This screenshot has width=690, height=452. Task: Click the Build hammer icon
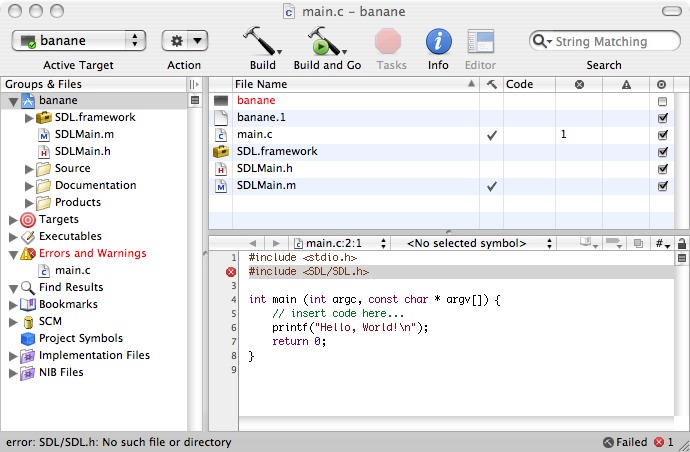262,41
